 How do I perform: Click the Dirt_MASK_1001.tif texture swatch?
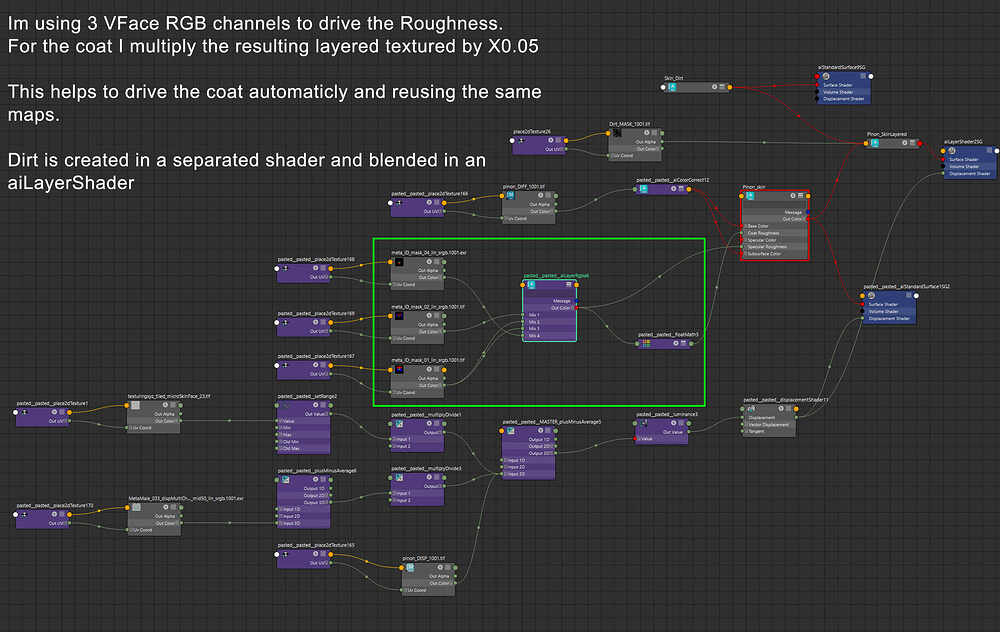pos(617,133)
